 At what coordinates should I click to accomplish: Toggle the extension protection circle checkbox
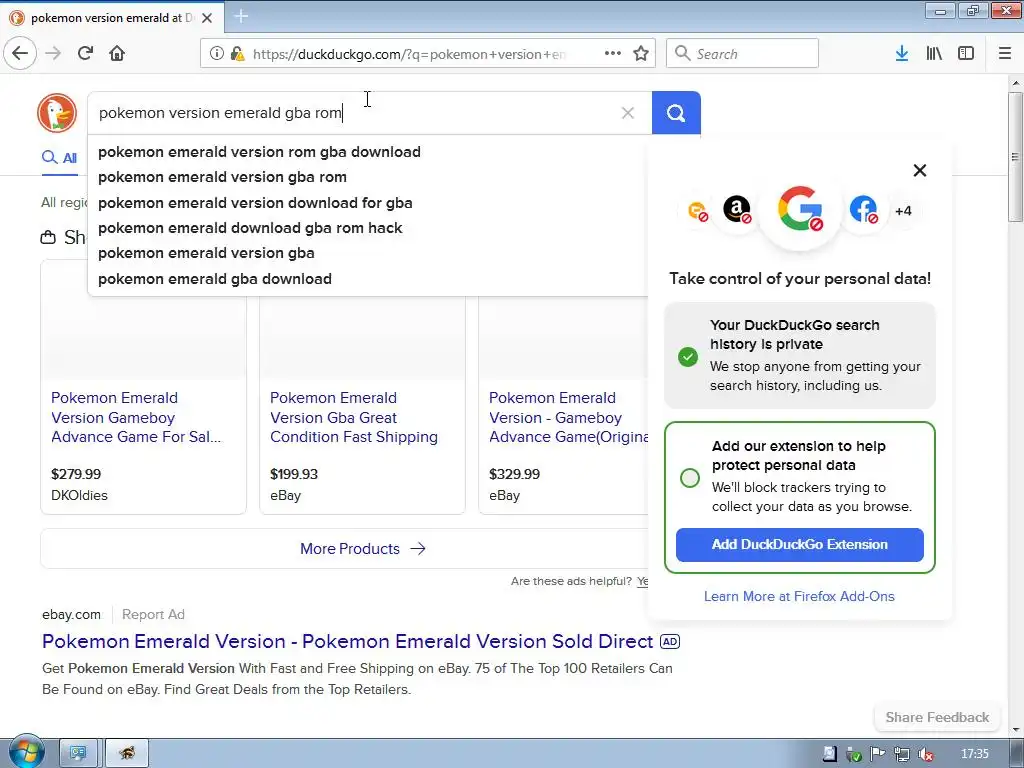pos(690,478)
